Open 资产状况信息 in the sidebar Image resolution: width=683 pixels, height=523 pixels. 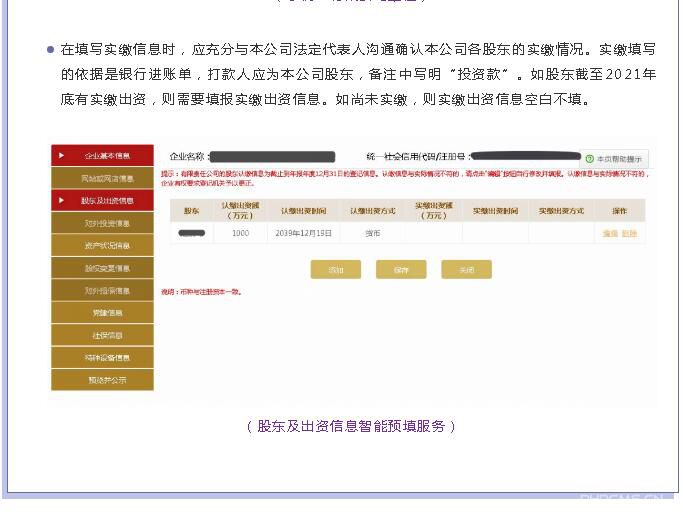106,246
